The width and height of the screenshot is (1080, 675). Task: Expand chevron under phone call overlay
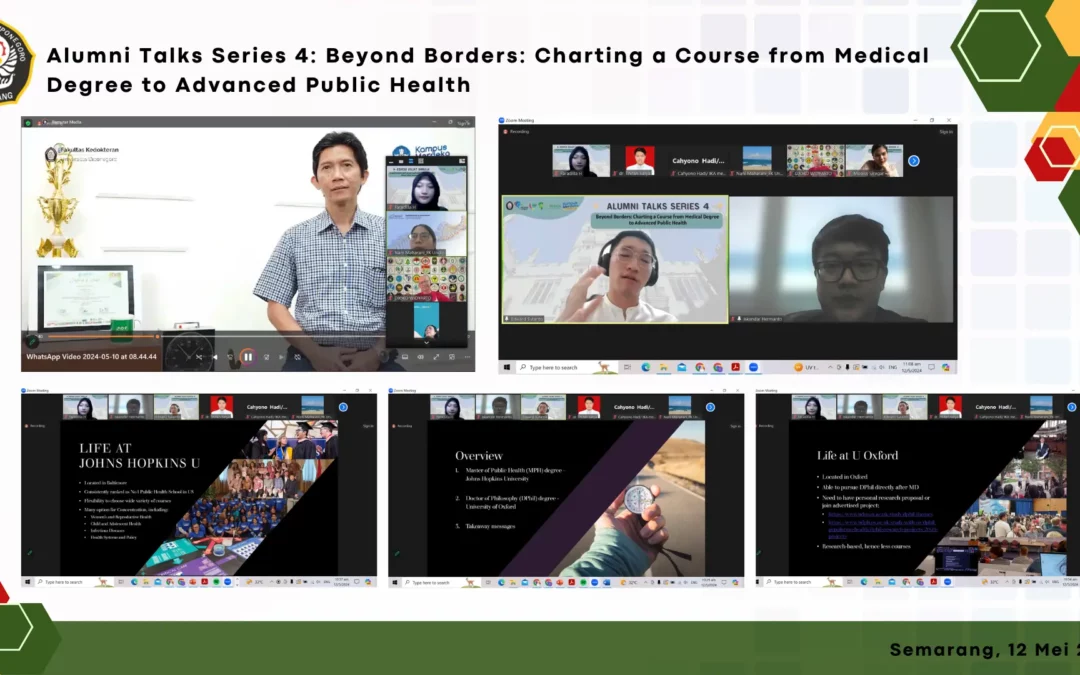[426, 342]
